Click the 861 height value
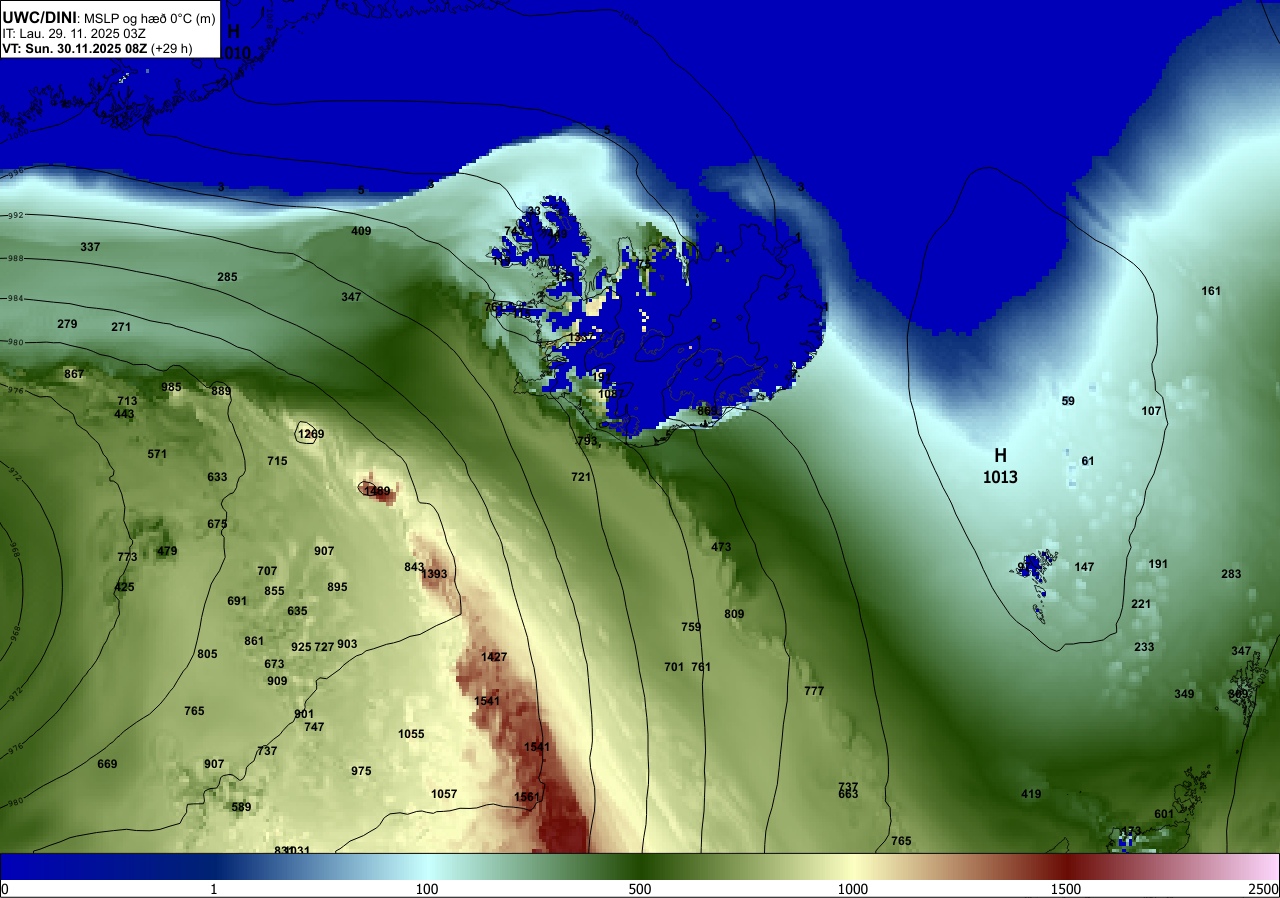 254,641
